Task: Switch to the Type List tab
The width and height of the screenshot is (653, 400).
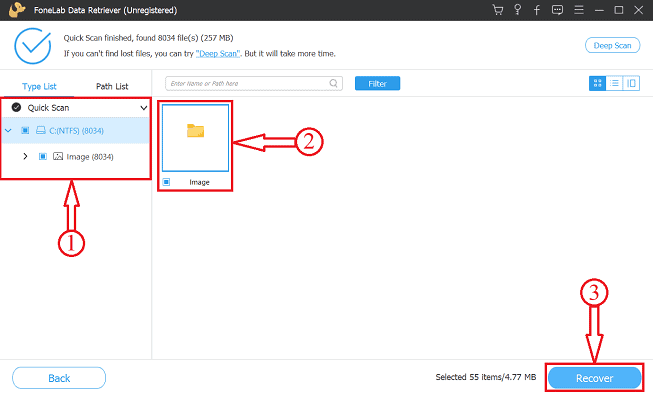Action: coord(39,86)
